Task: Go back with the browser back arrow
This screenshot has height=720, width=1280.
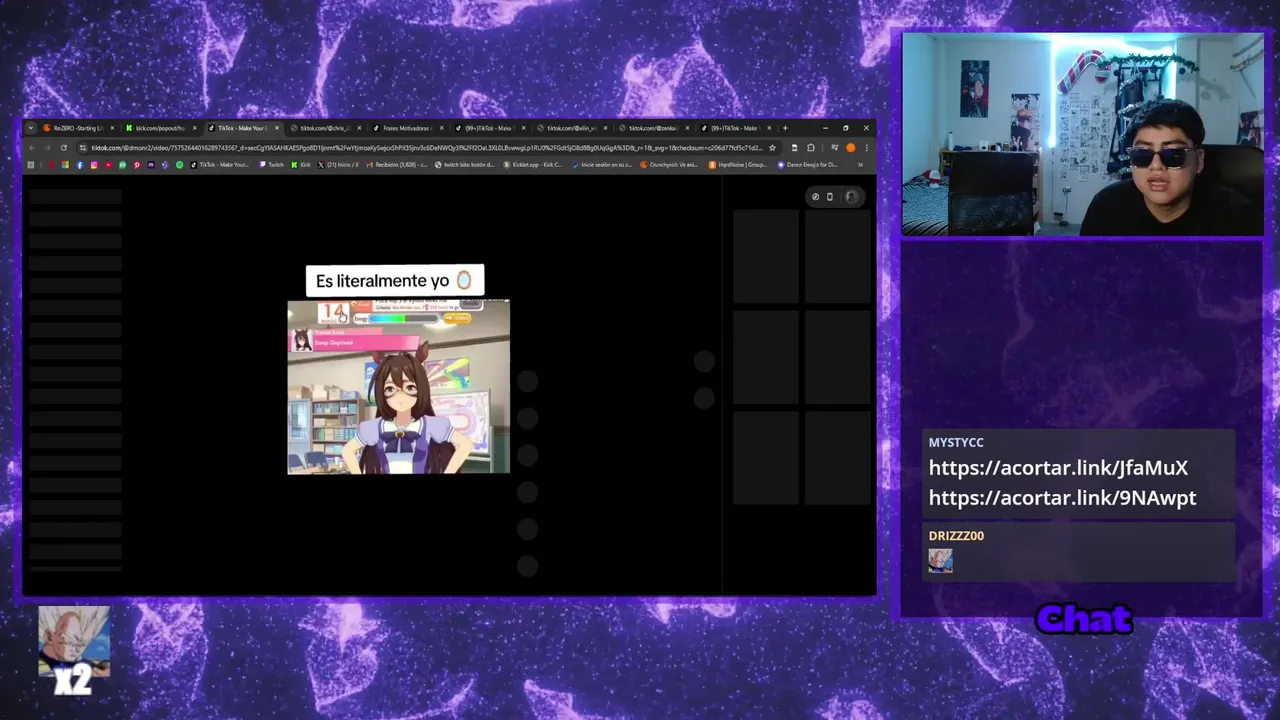Action: pyautogui.click(x=32, y=148)
